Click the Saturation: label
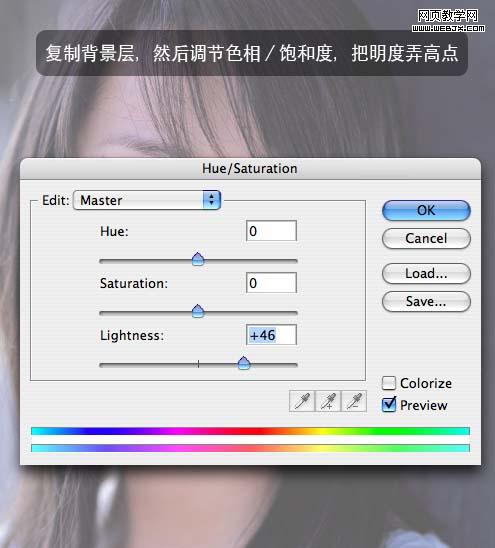Image resolution: width=495 pixels, height=548 pixels. click(x=134, y=283)
